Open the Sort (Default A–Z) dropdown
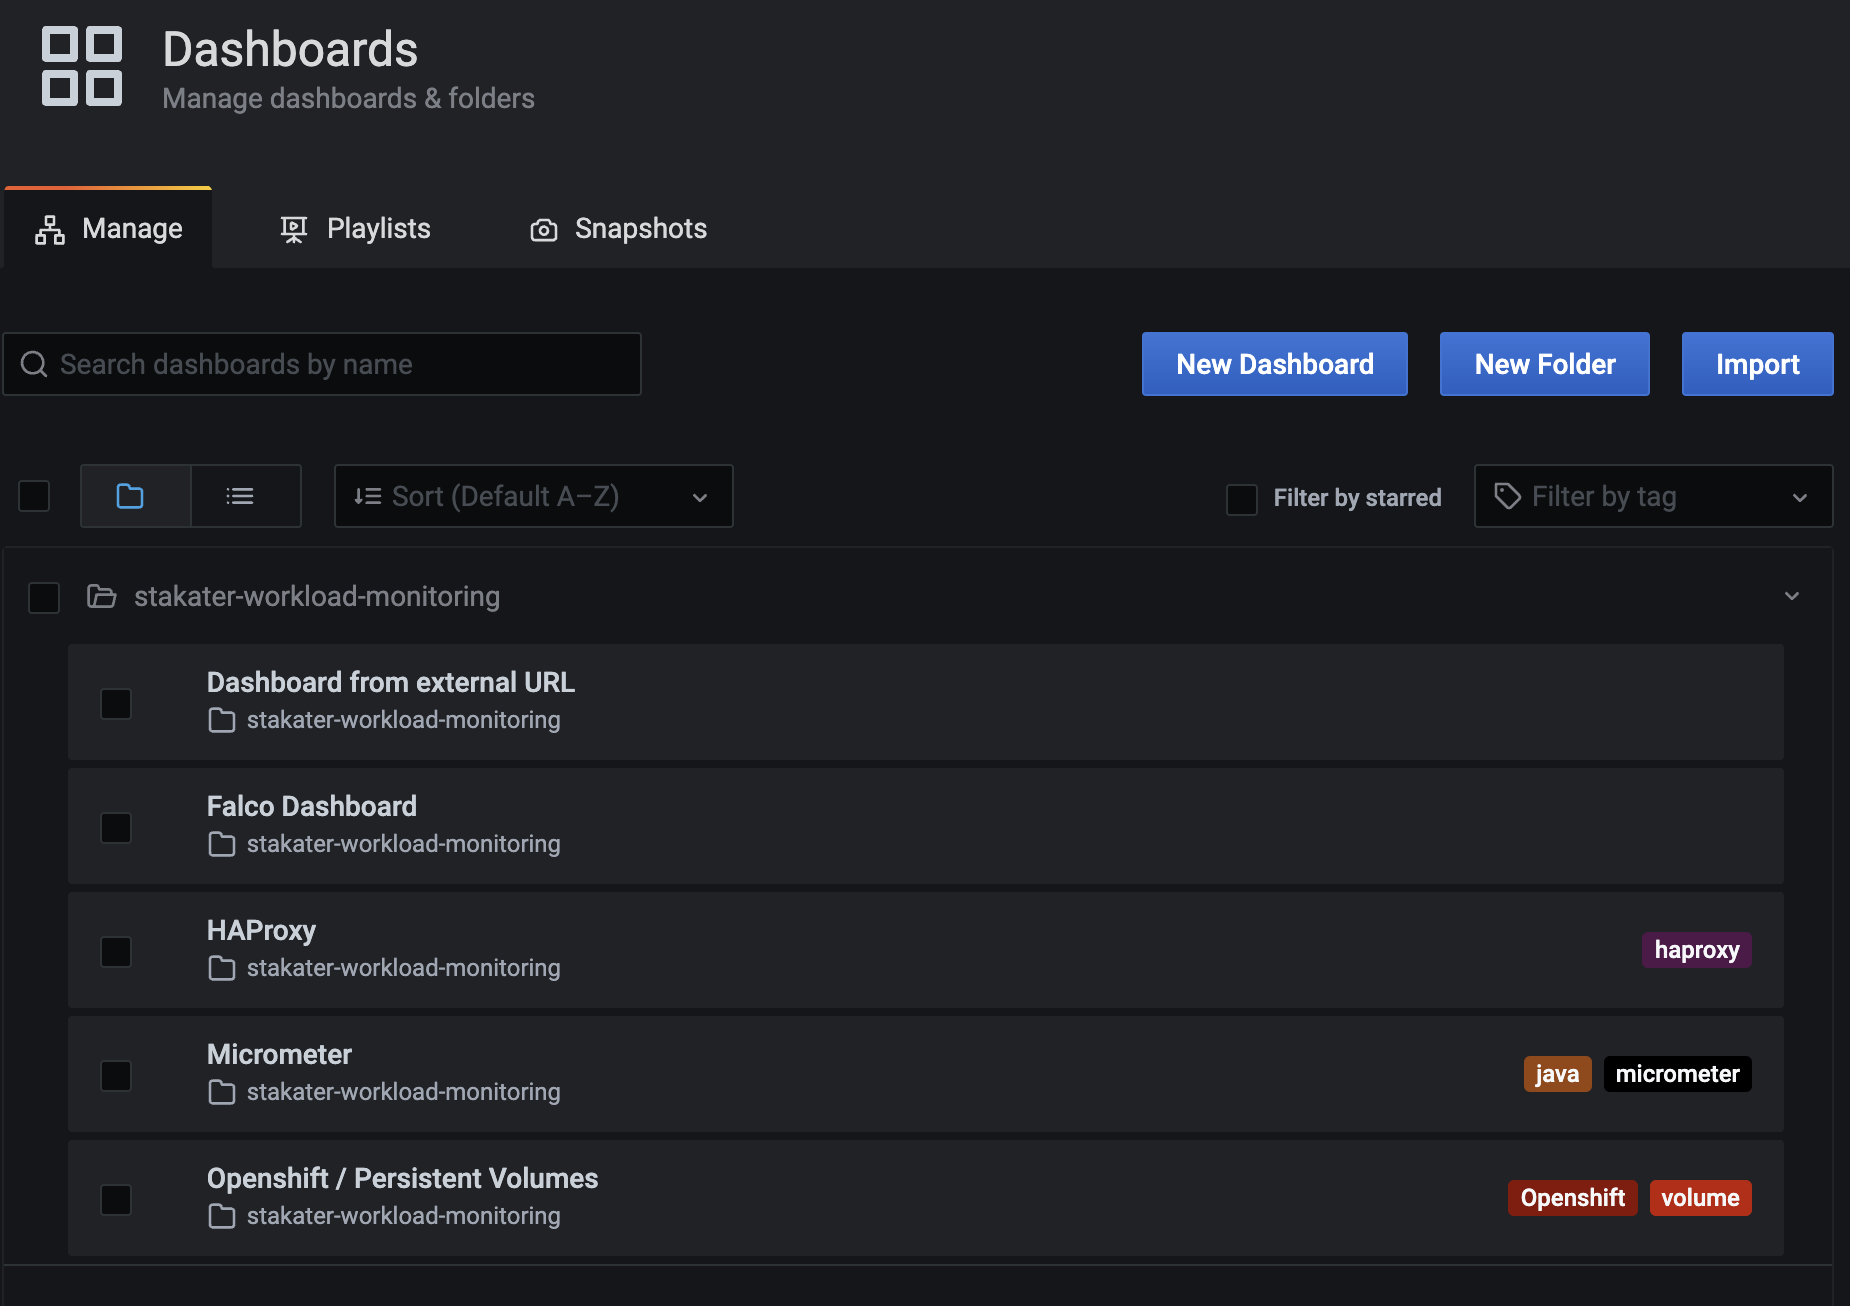The width and height of the screenshot is (1850, 1306). pos(533,496)
